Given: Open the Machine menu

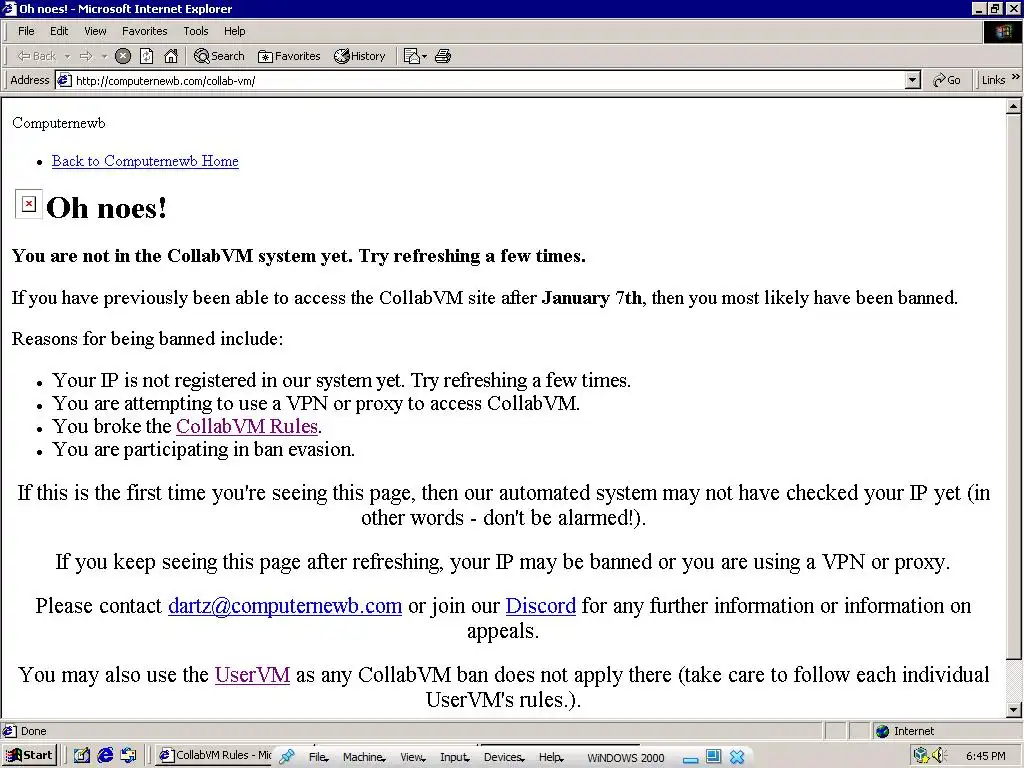Looking at the screenshot, I should coord(364,757).
